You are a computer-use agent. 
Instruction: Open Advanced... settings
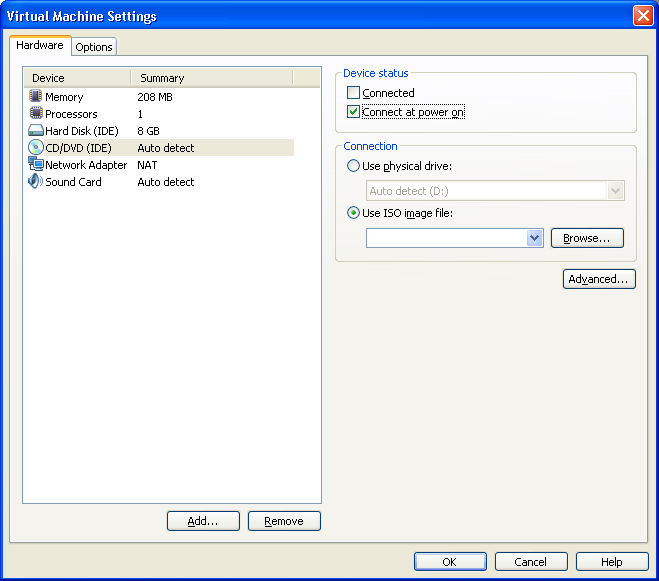coord(599,279)
